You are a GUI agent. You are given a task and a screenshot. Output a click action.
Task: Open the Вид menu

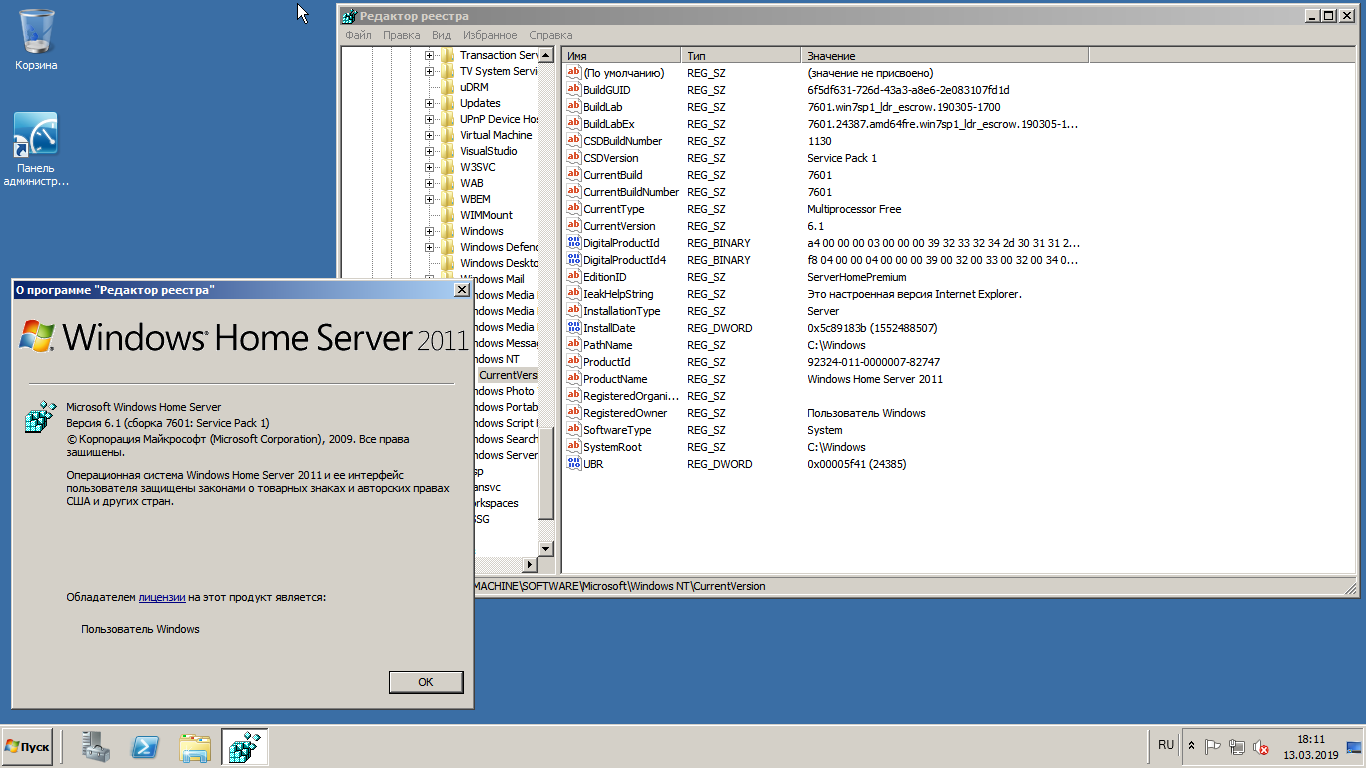[441, 35]
